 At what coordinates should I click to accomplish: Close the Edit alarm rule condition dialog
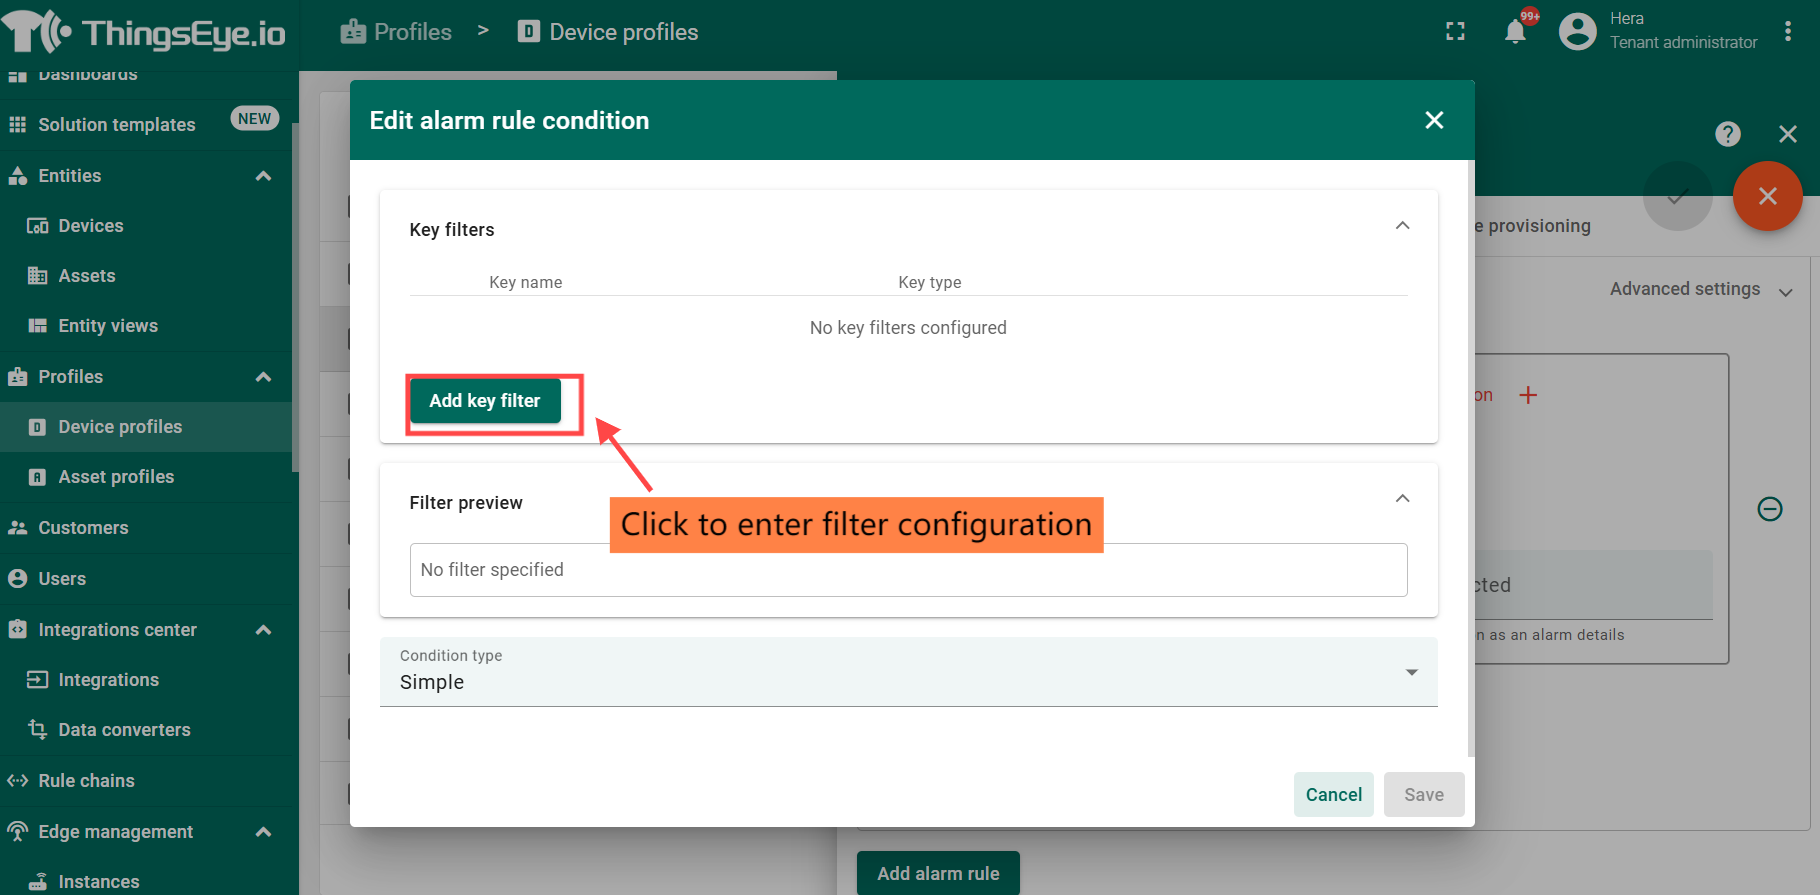(x=1434, y=120)
